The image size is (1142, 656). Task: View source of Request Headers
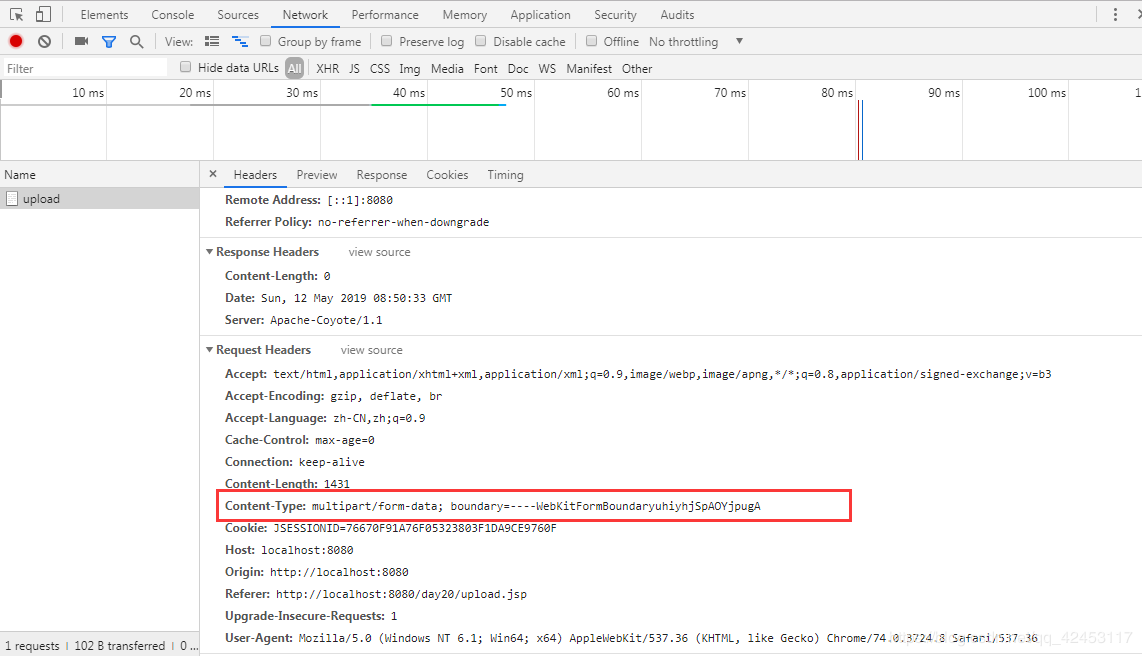pos(371,350)
